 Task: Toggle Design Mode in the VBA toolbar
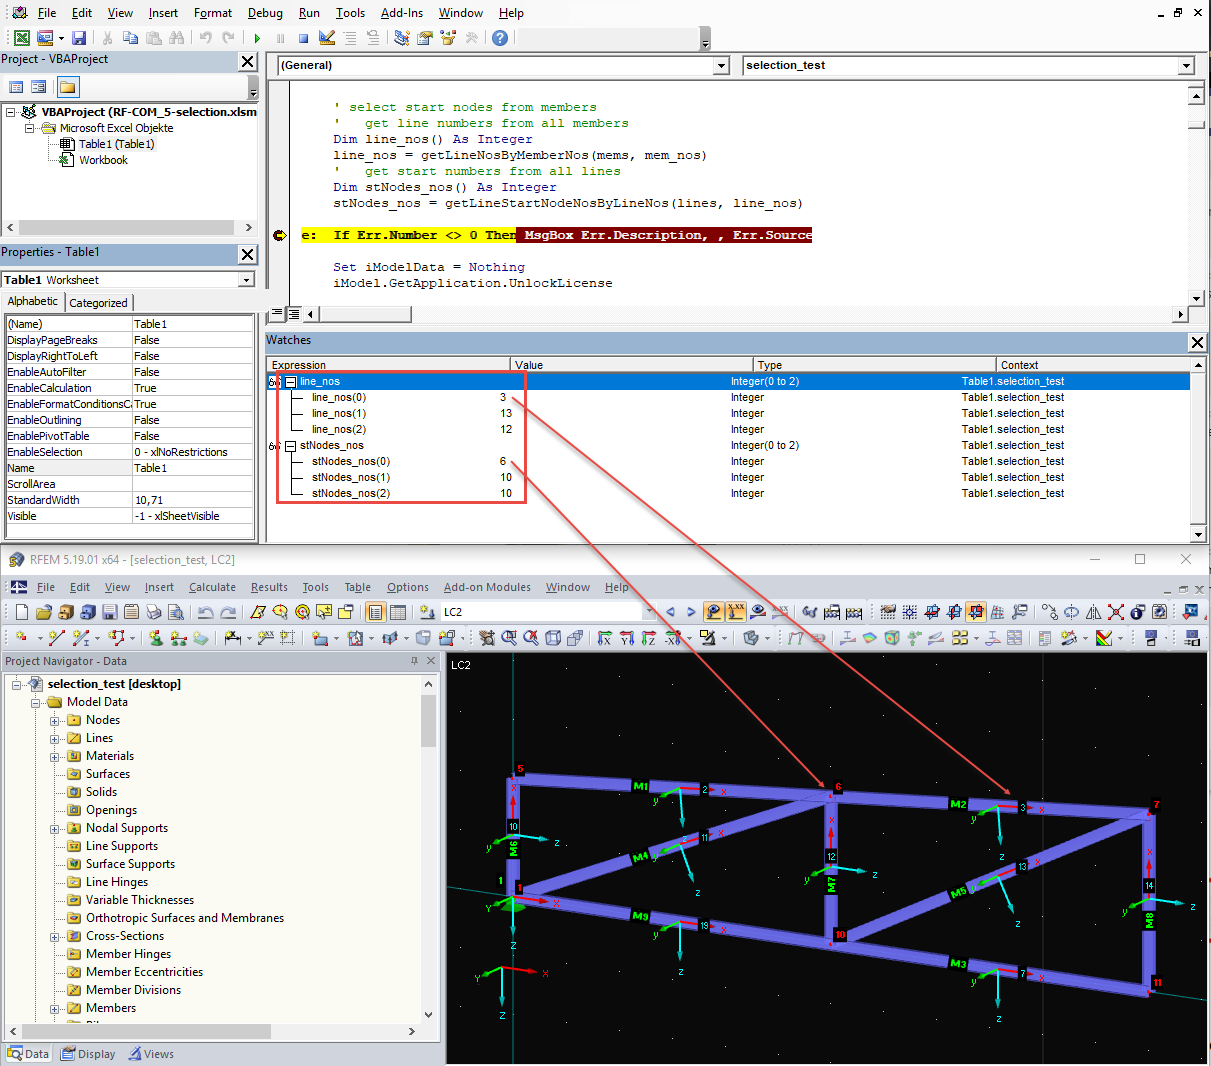tap(327, 38)
